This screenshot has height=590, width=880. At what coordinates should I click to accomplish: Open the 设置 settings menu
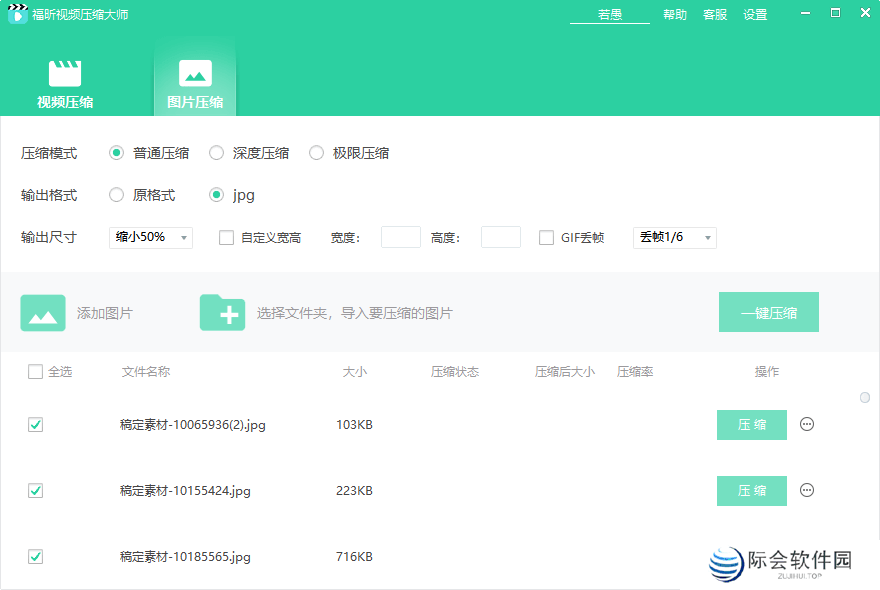[x=755, y=15]
